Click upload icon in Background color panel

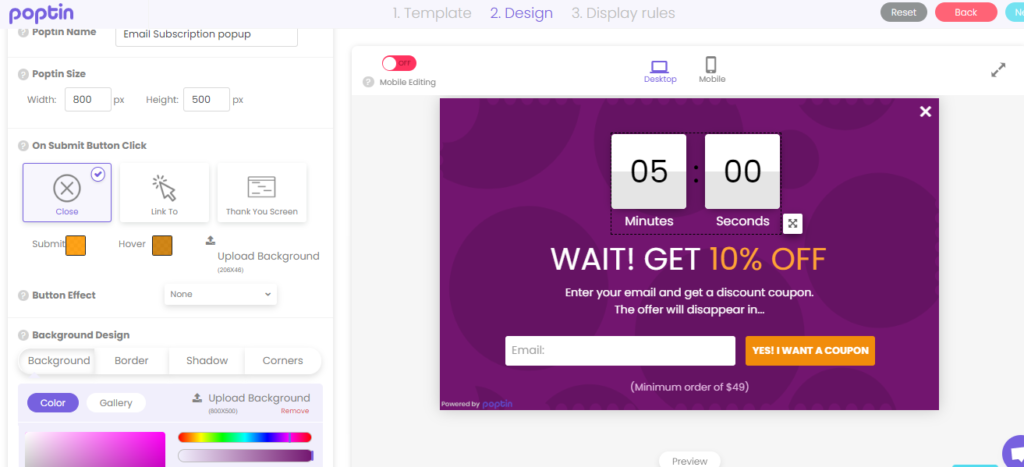[197, 398]
